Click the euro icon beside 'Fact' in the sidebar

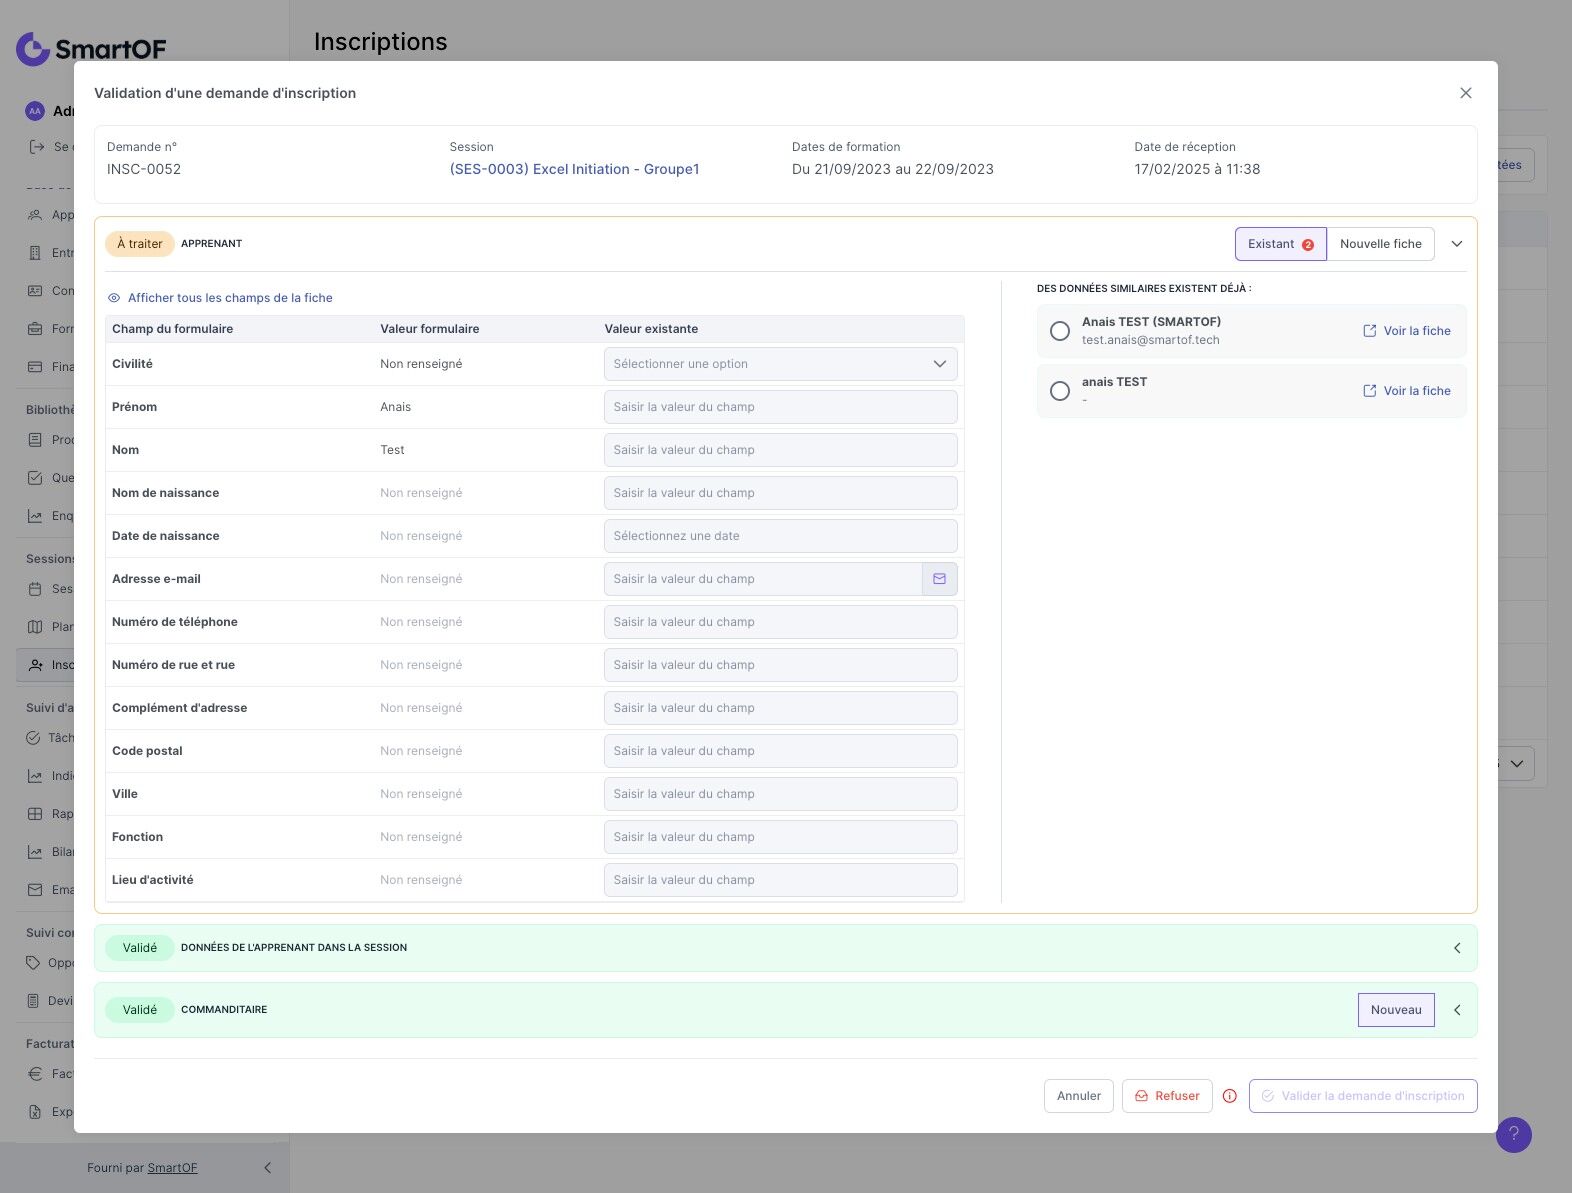(x=35, y=1074)
